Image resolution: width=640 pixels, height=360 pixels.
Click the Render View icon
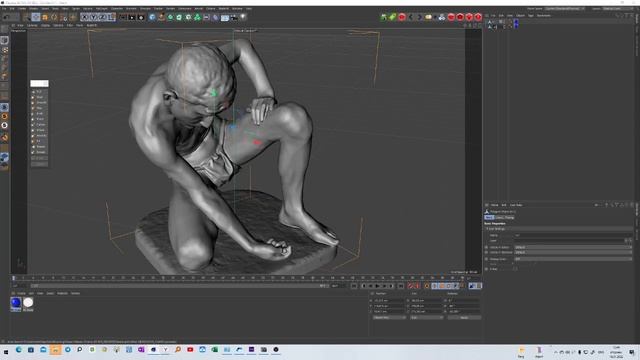point(123,17)
